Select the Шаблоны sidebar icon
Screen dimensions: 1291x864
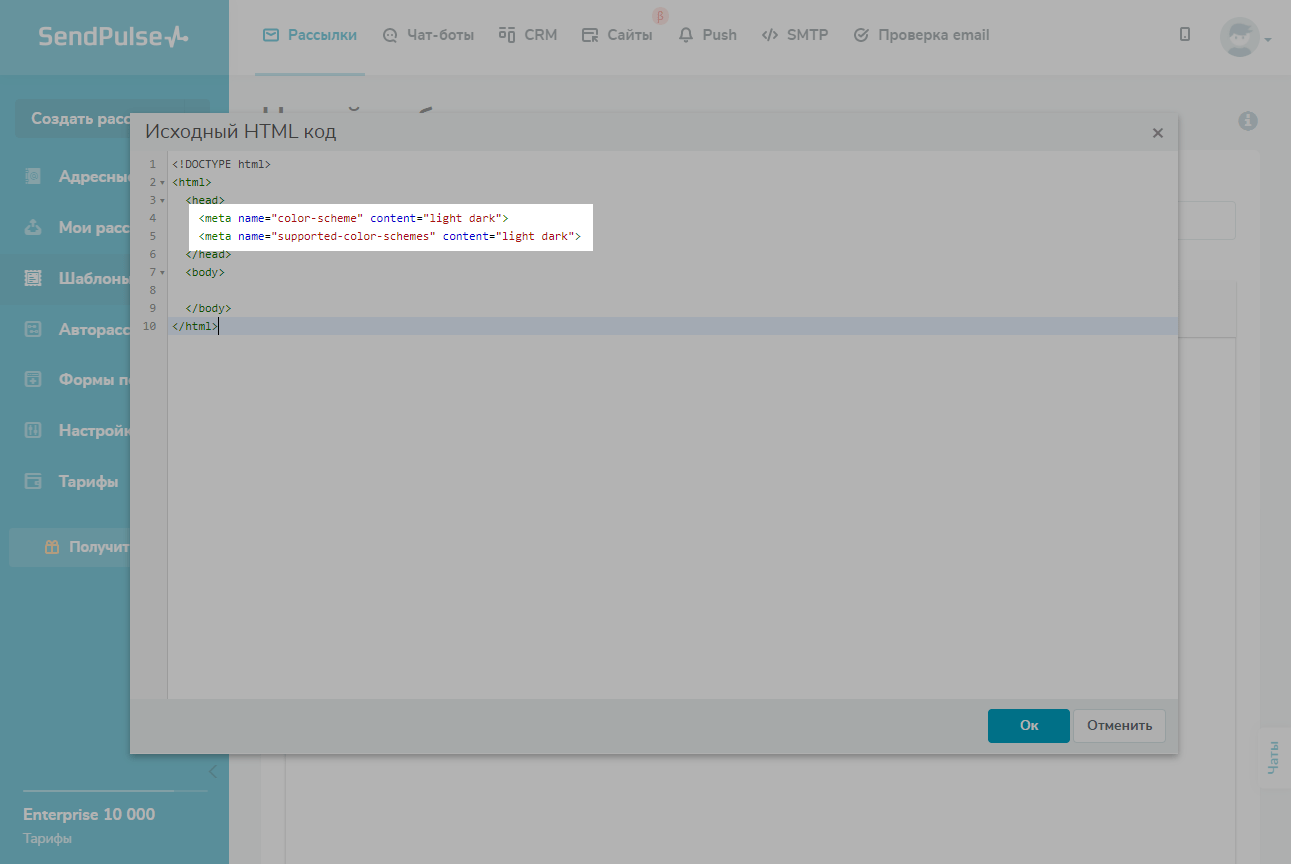(x=33, y=278)
